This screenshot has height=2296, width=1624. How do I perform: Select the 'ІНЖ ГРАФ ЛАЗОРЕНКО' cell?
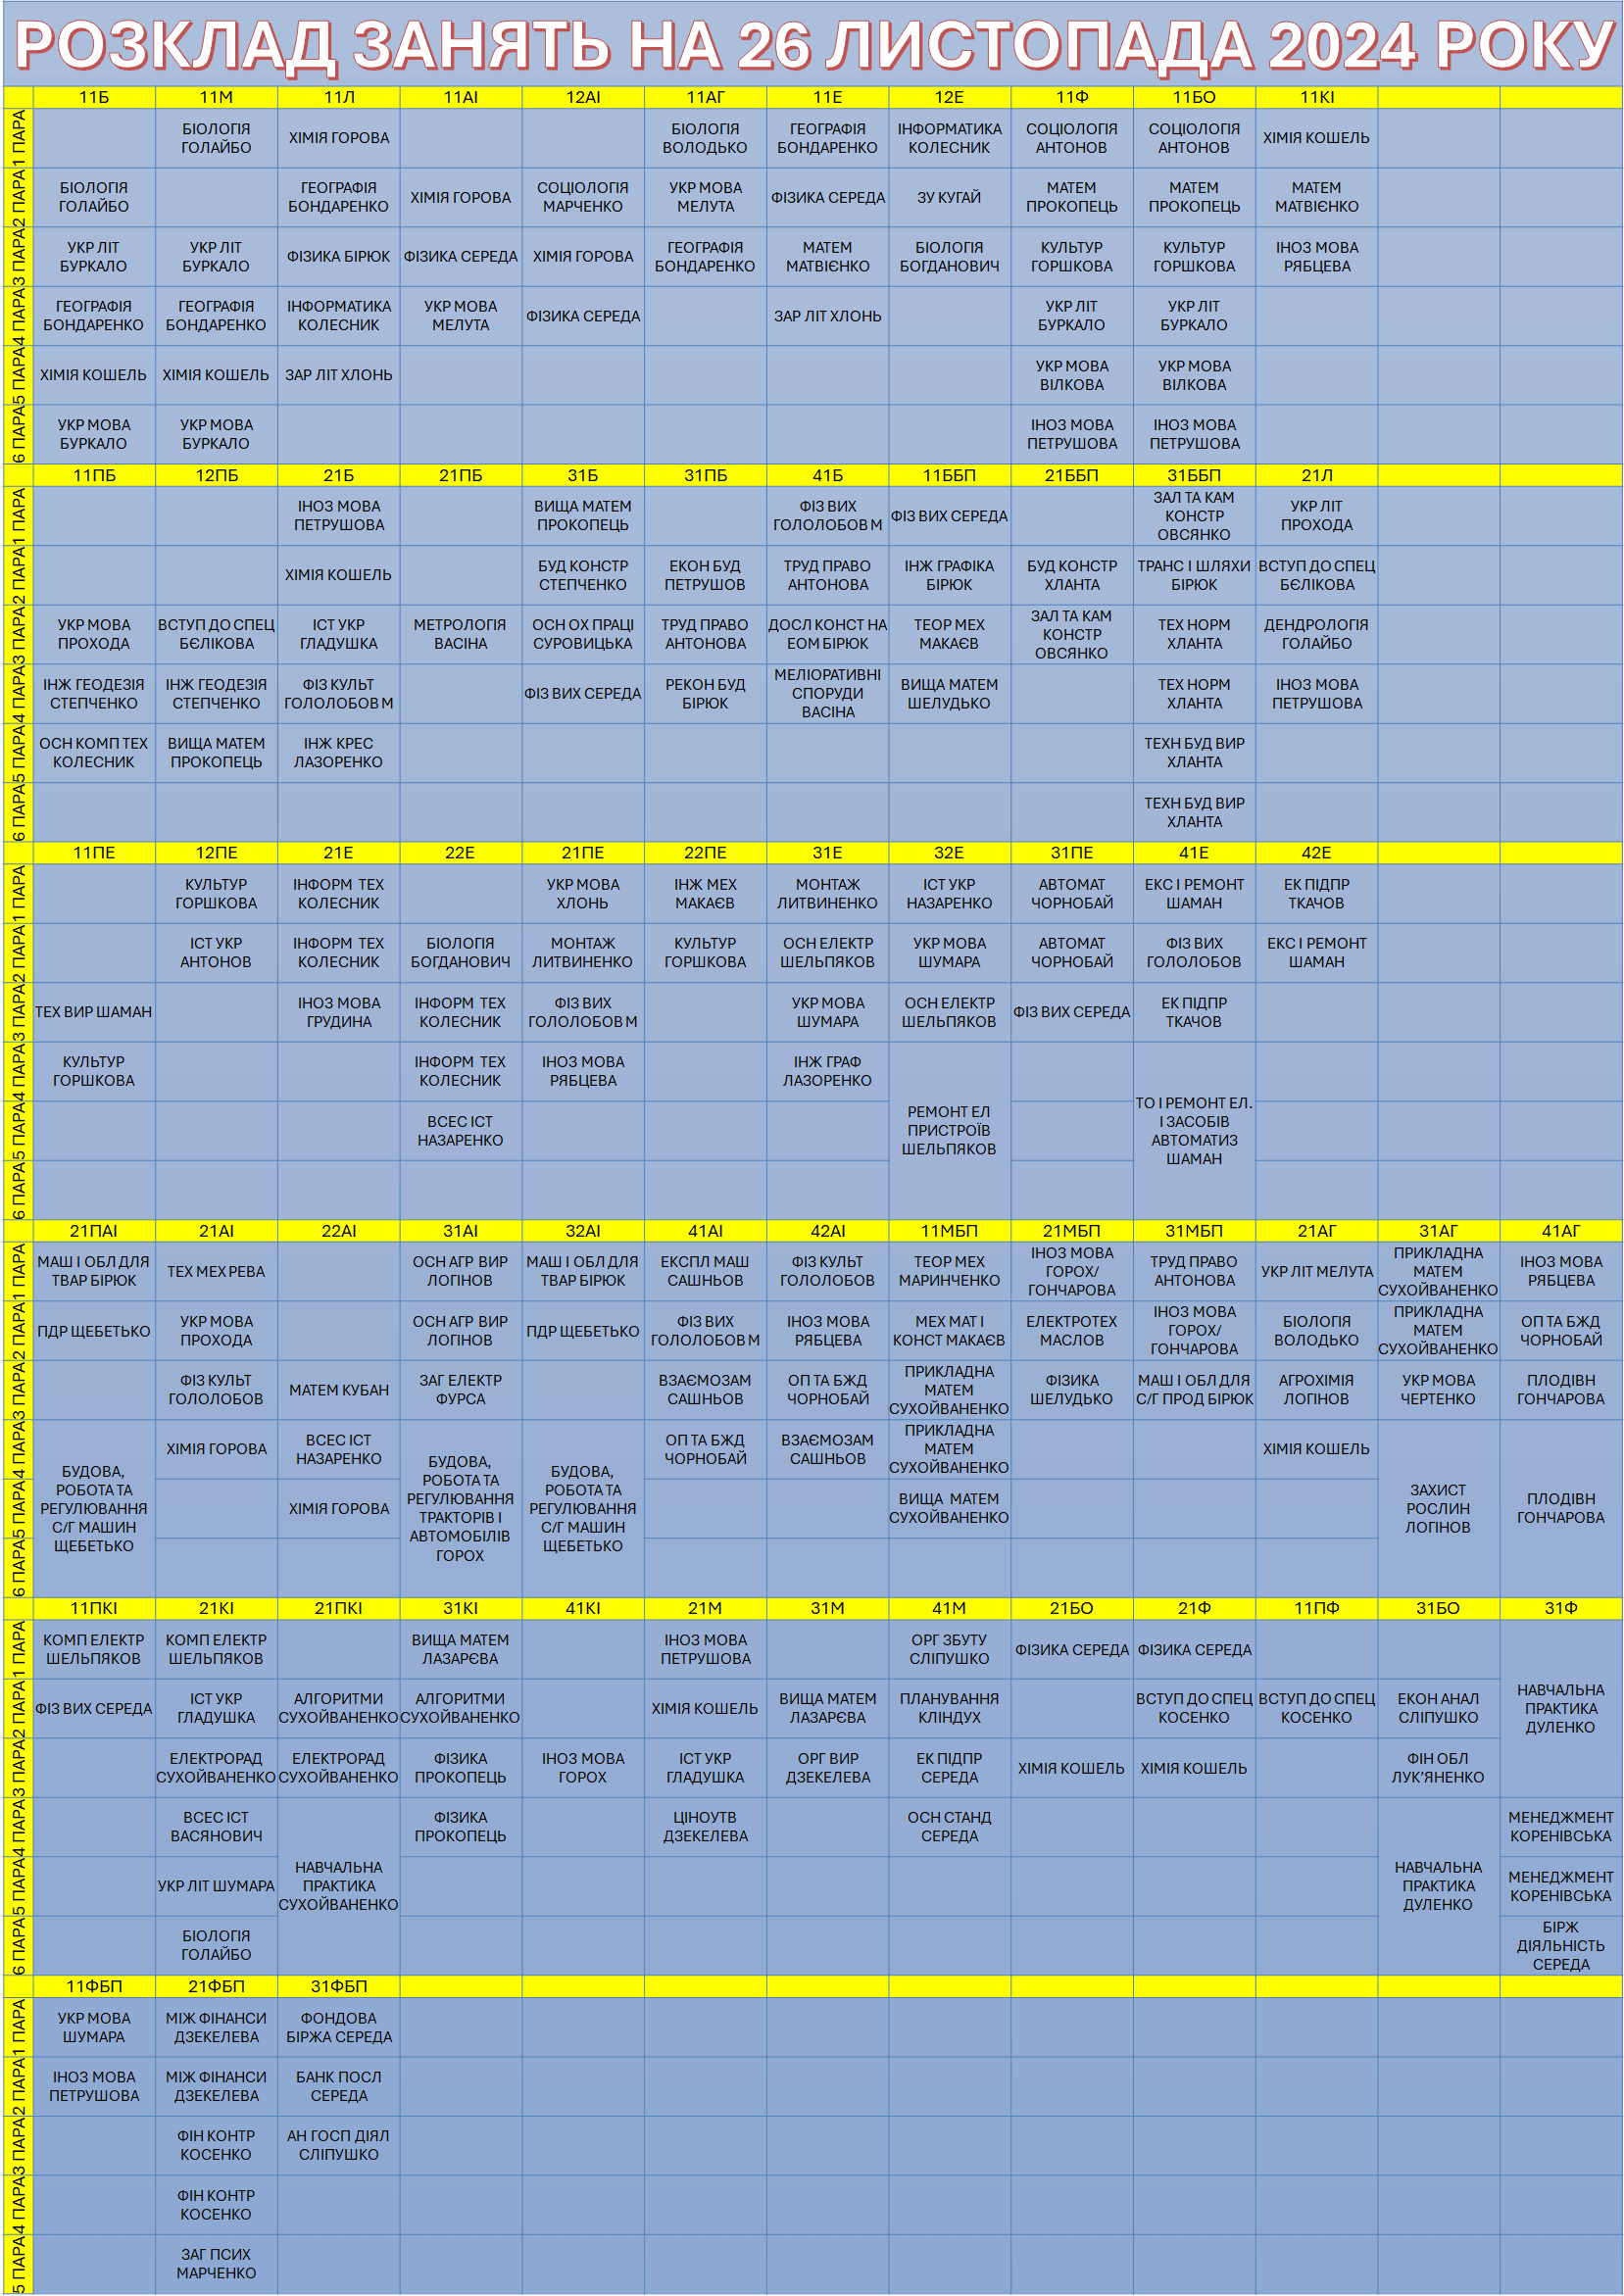[827, 1071]
